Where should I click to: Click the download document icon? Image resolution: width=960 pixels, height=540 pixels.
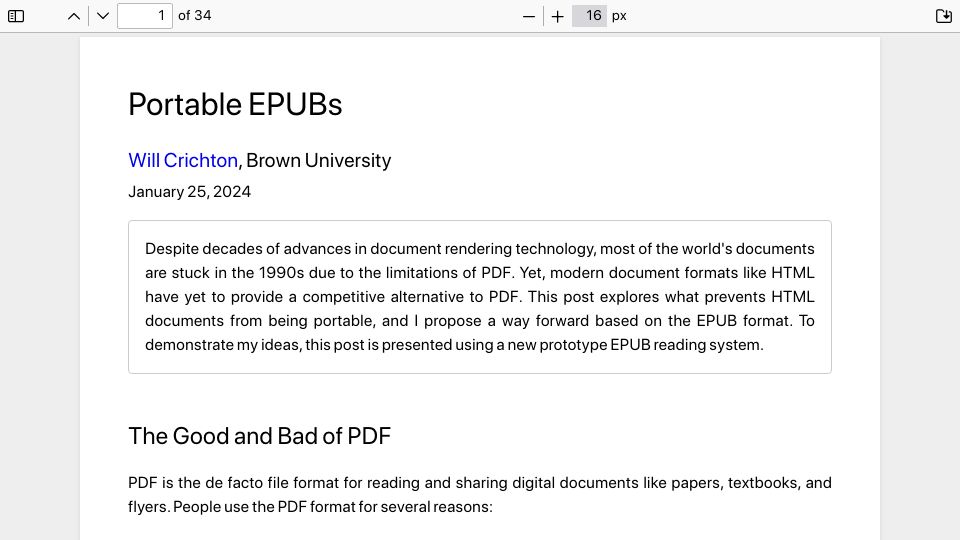pos(944,16)
